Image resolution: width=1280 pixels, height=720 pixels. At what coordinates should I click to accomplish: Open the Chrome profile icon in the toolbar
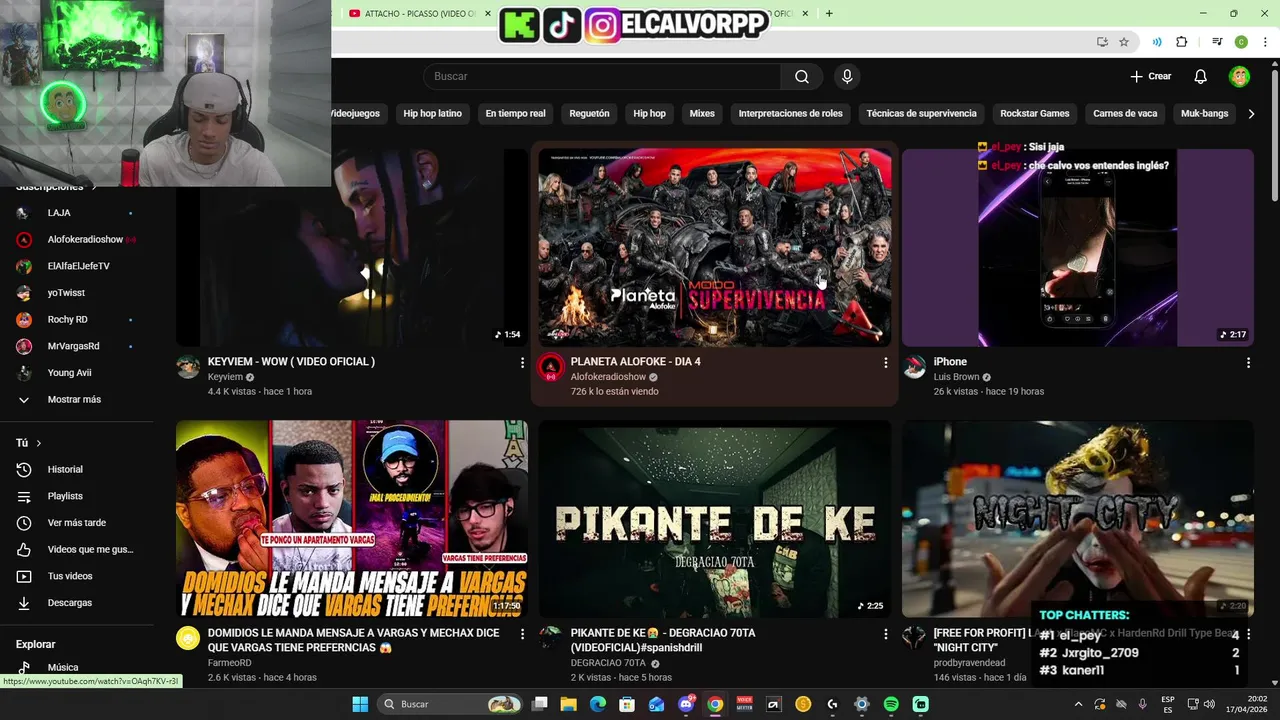pos(1241,42)
